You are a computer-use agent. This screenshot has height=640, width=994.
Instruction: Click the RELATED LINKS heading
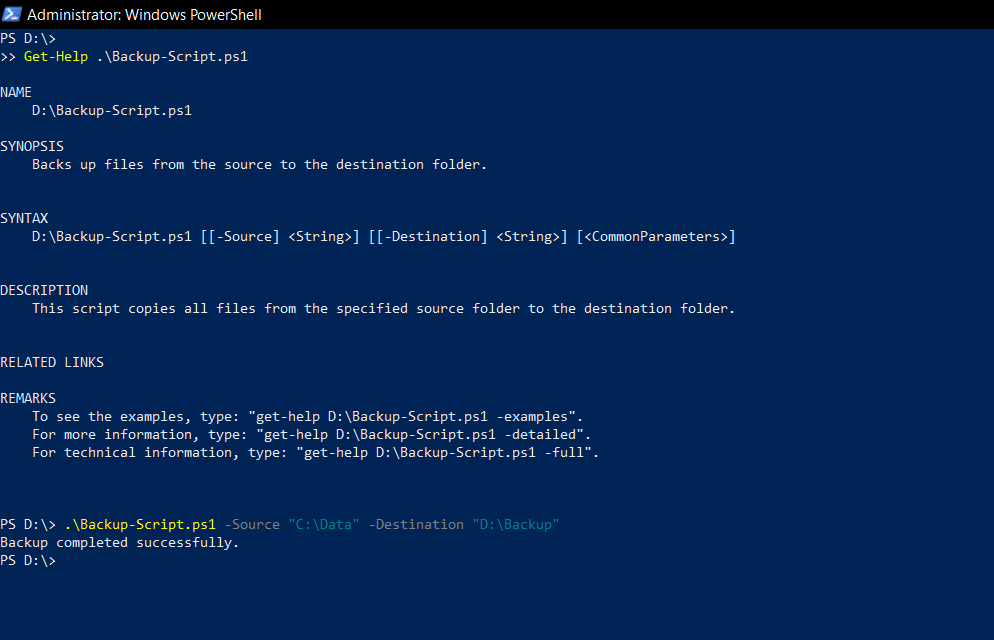(x=52, y=362)
